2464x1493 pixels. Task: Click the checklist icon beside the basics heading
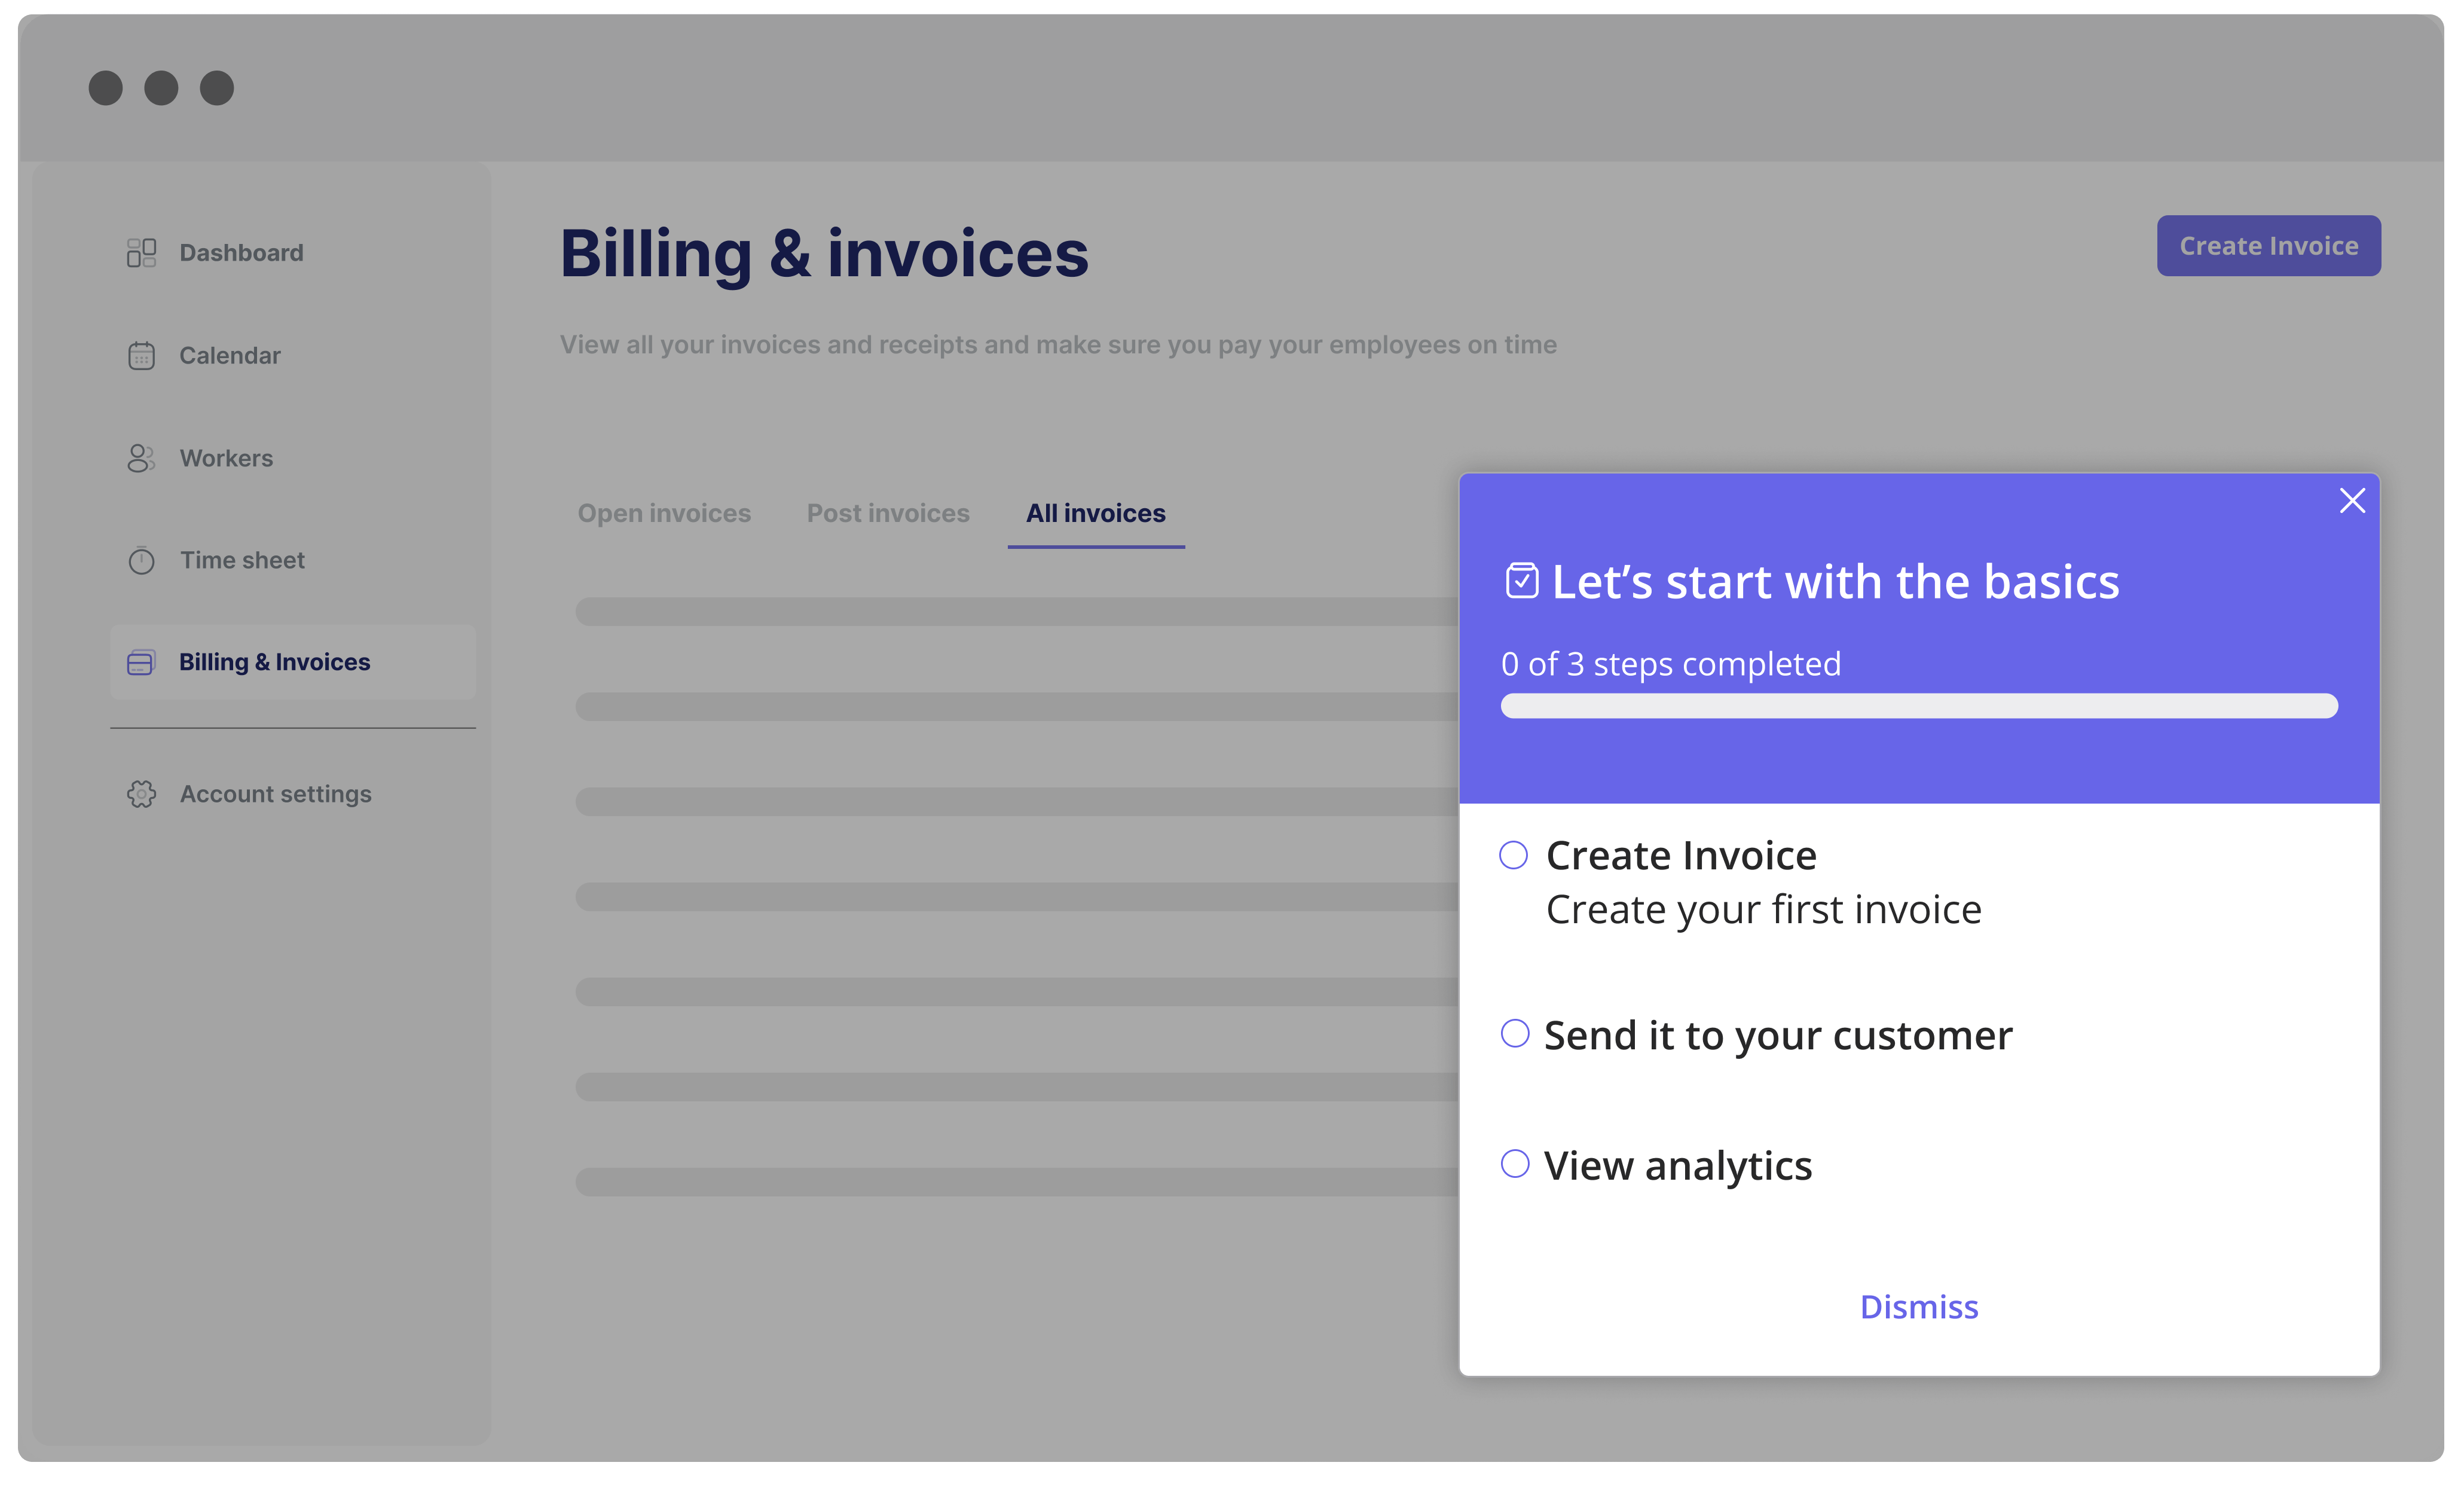click(x=1521, y=581)
